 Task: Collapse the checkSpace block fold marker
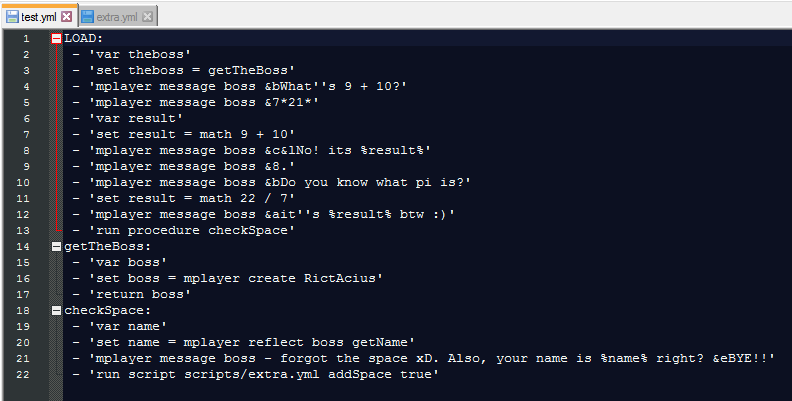[x=57, y=311]
